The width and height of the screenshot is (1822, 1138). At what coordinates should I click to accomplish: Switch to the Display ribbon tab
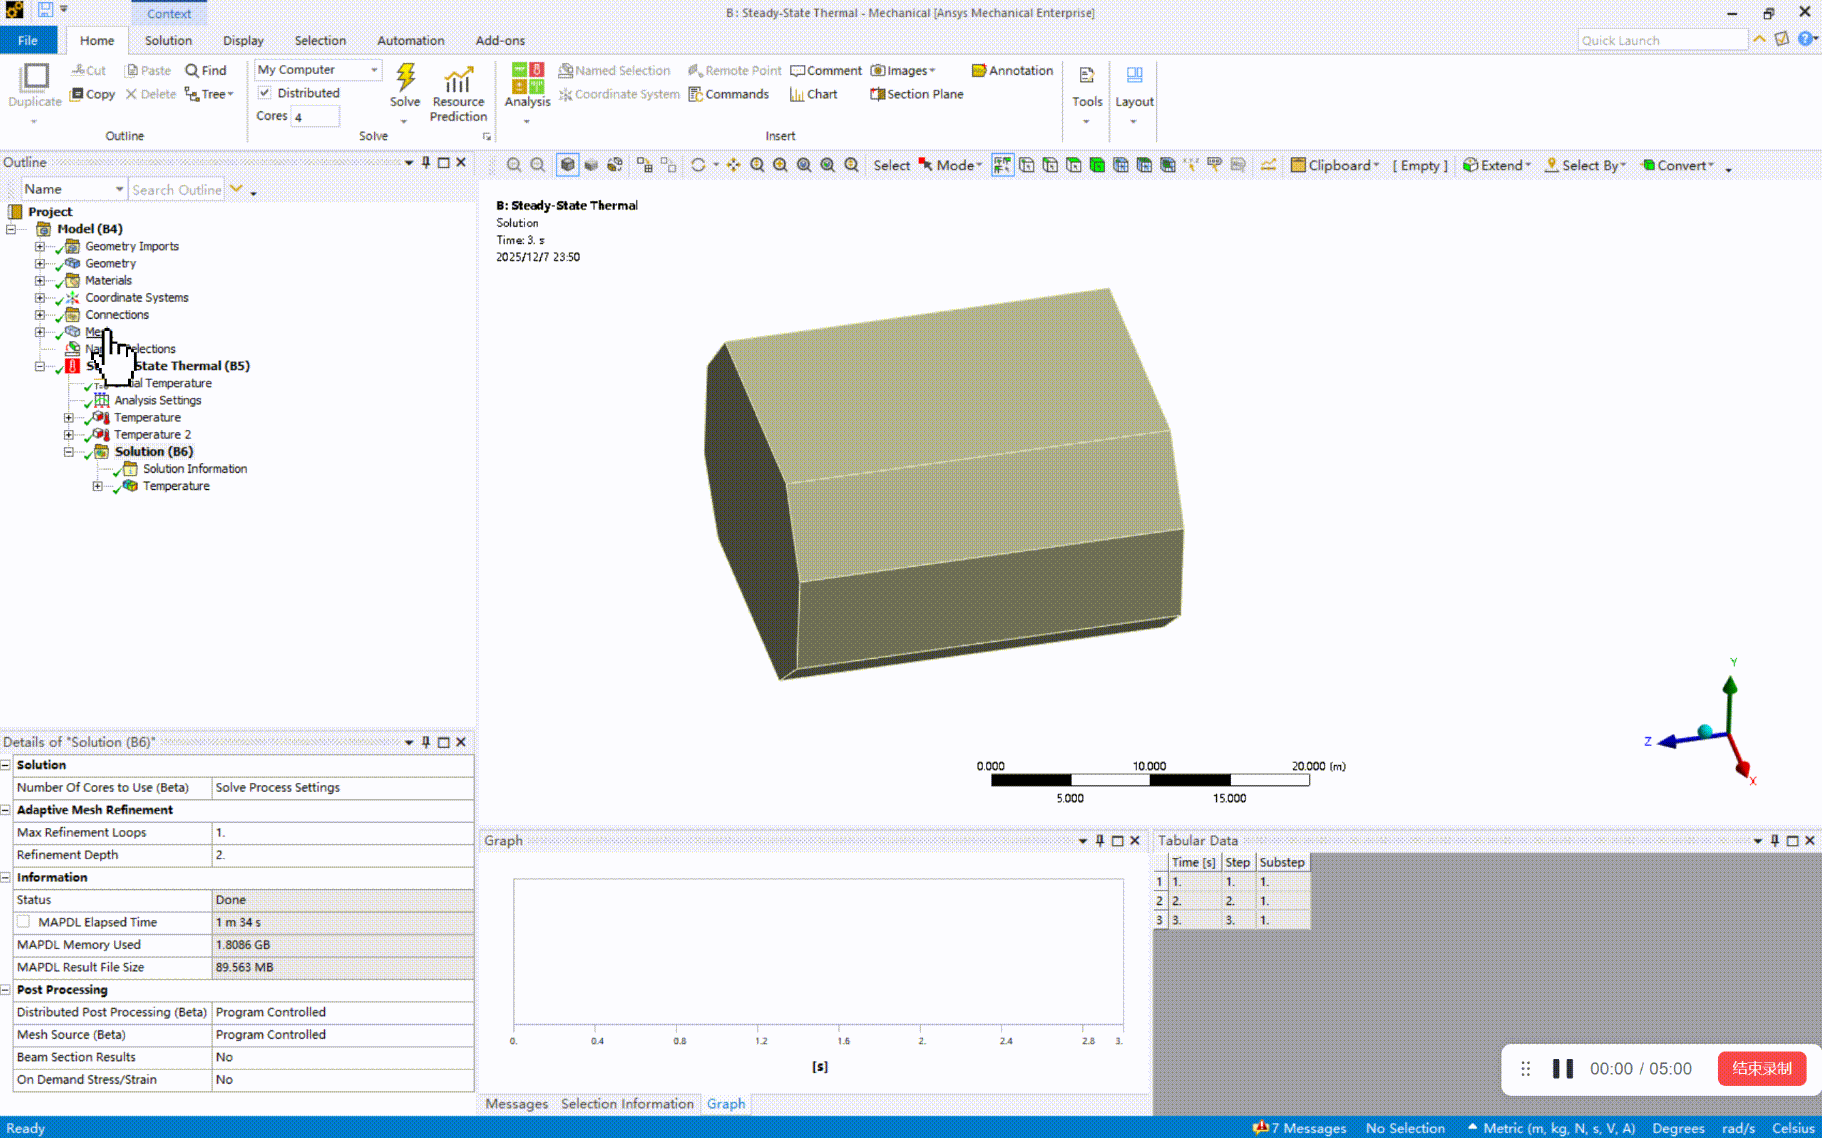243,40
